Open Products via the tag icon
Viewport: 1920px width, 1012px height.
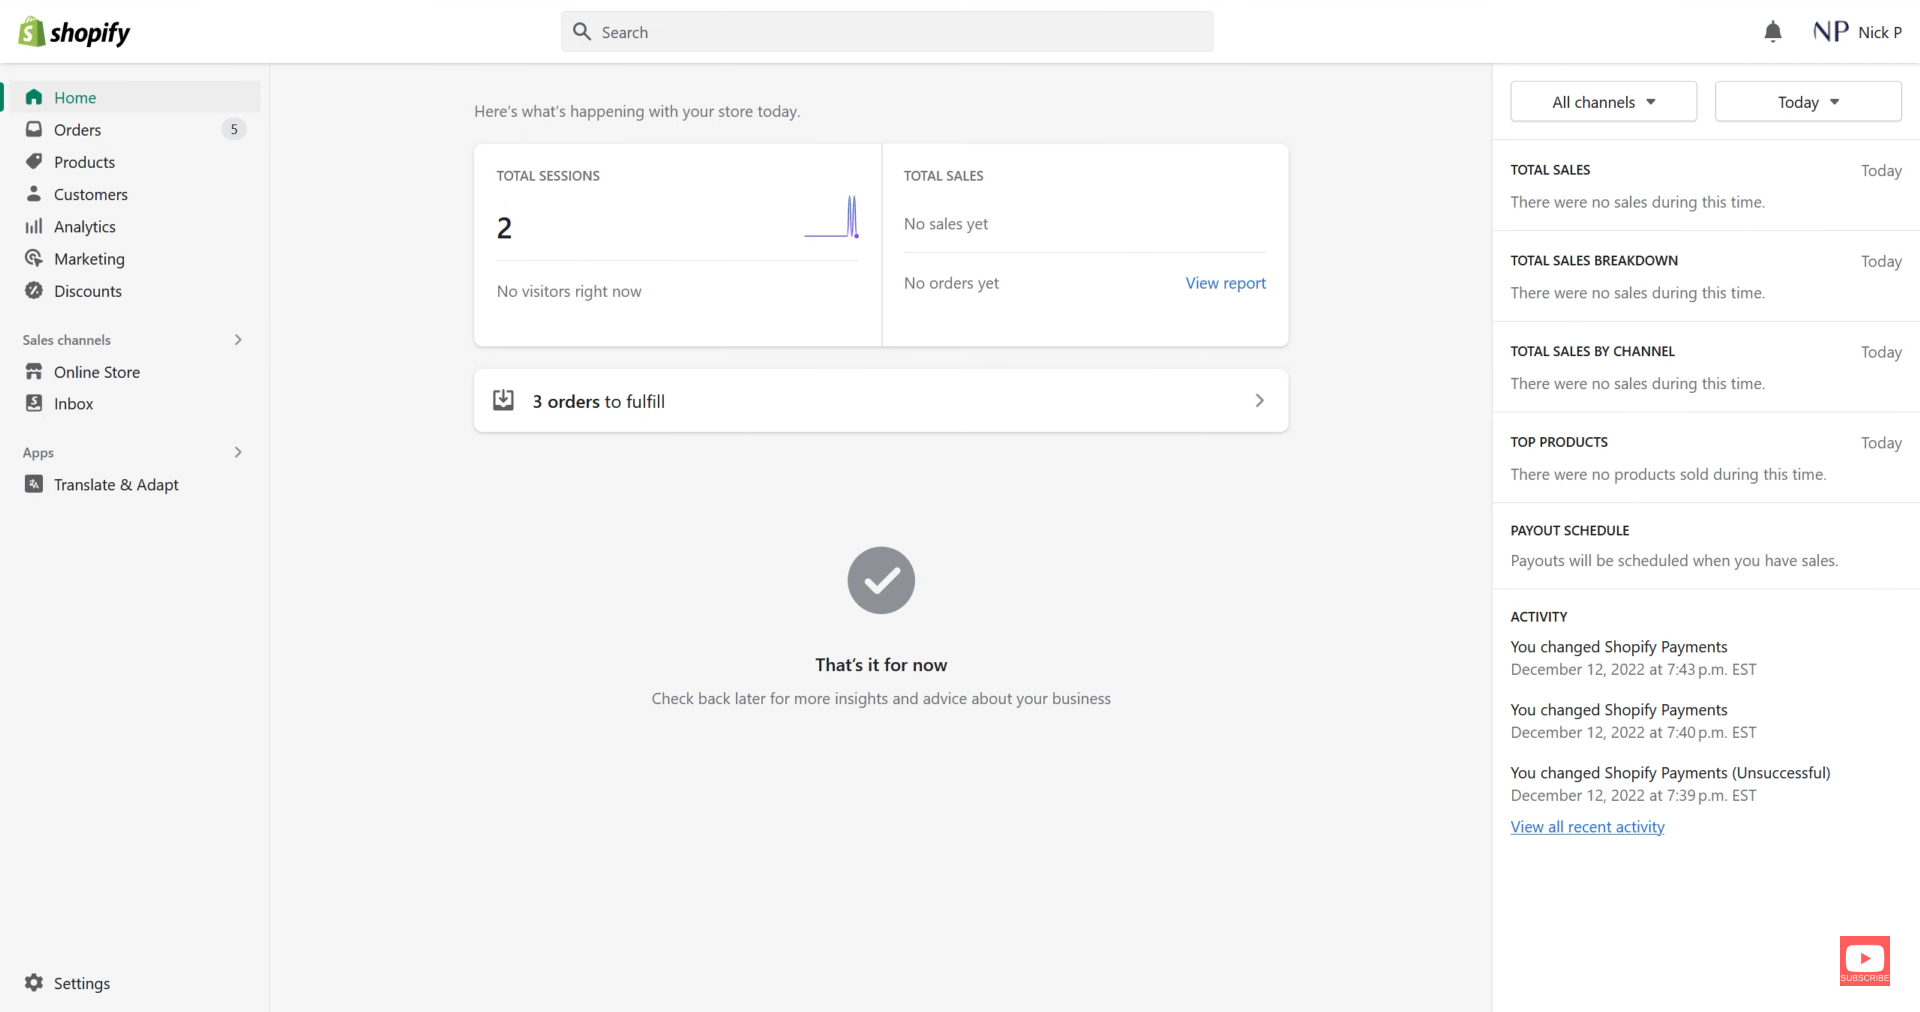pos(34,161)
